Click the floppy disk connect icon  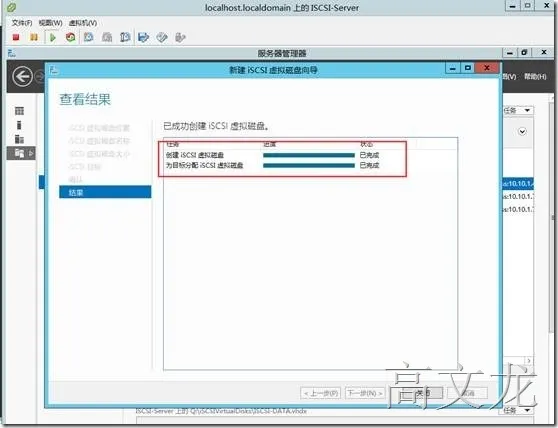coord(143,37)
